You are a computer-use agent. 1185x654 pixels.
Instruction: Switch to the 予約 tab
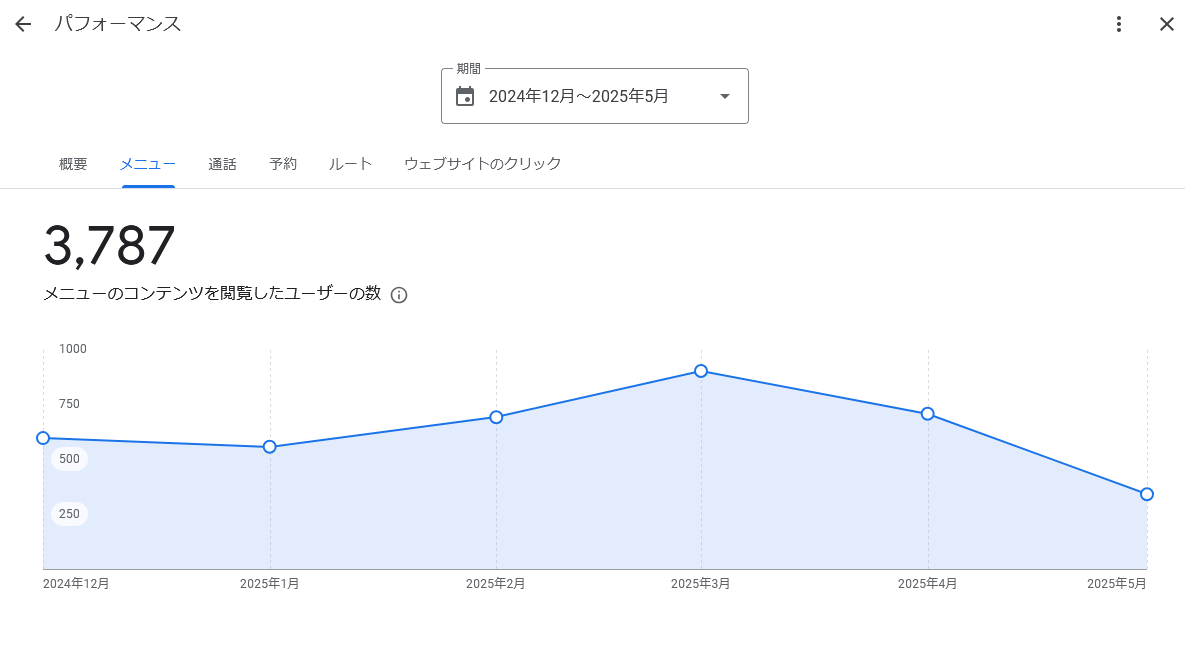tap(283, 164)
